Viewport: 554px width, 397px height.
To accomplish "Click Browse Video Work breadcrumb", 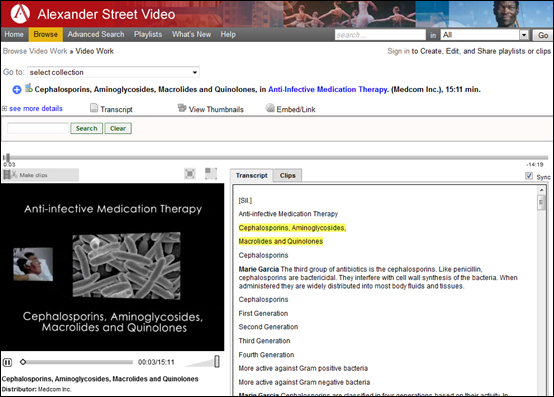I will click(35, 51).
